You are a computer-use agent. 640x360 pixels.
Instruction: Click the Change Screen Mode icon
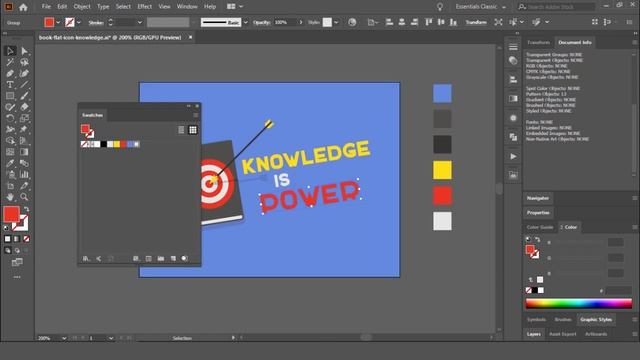click(x=17, y=262)
